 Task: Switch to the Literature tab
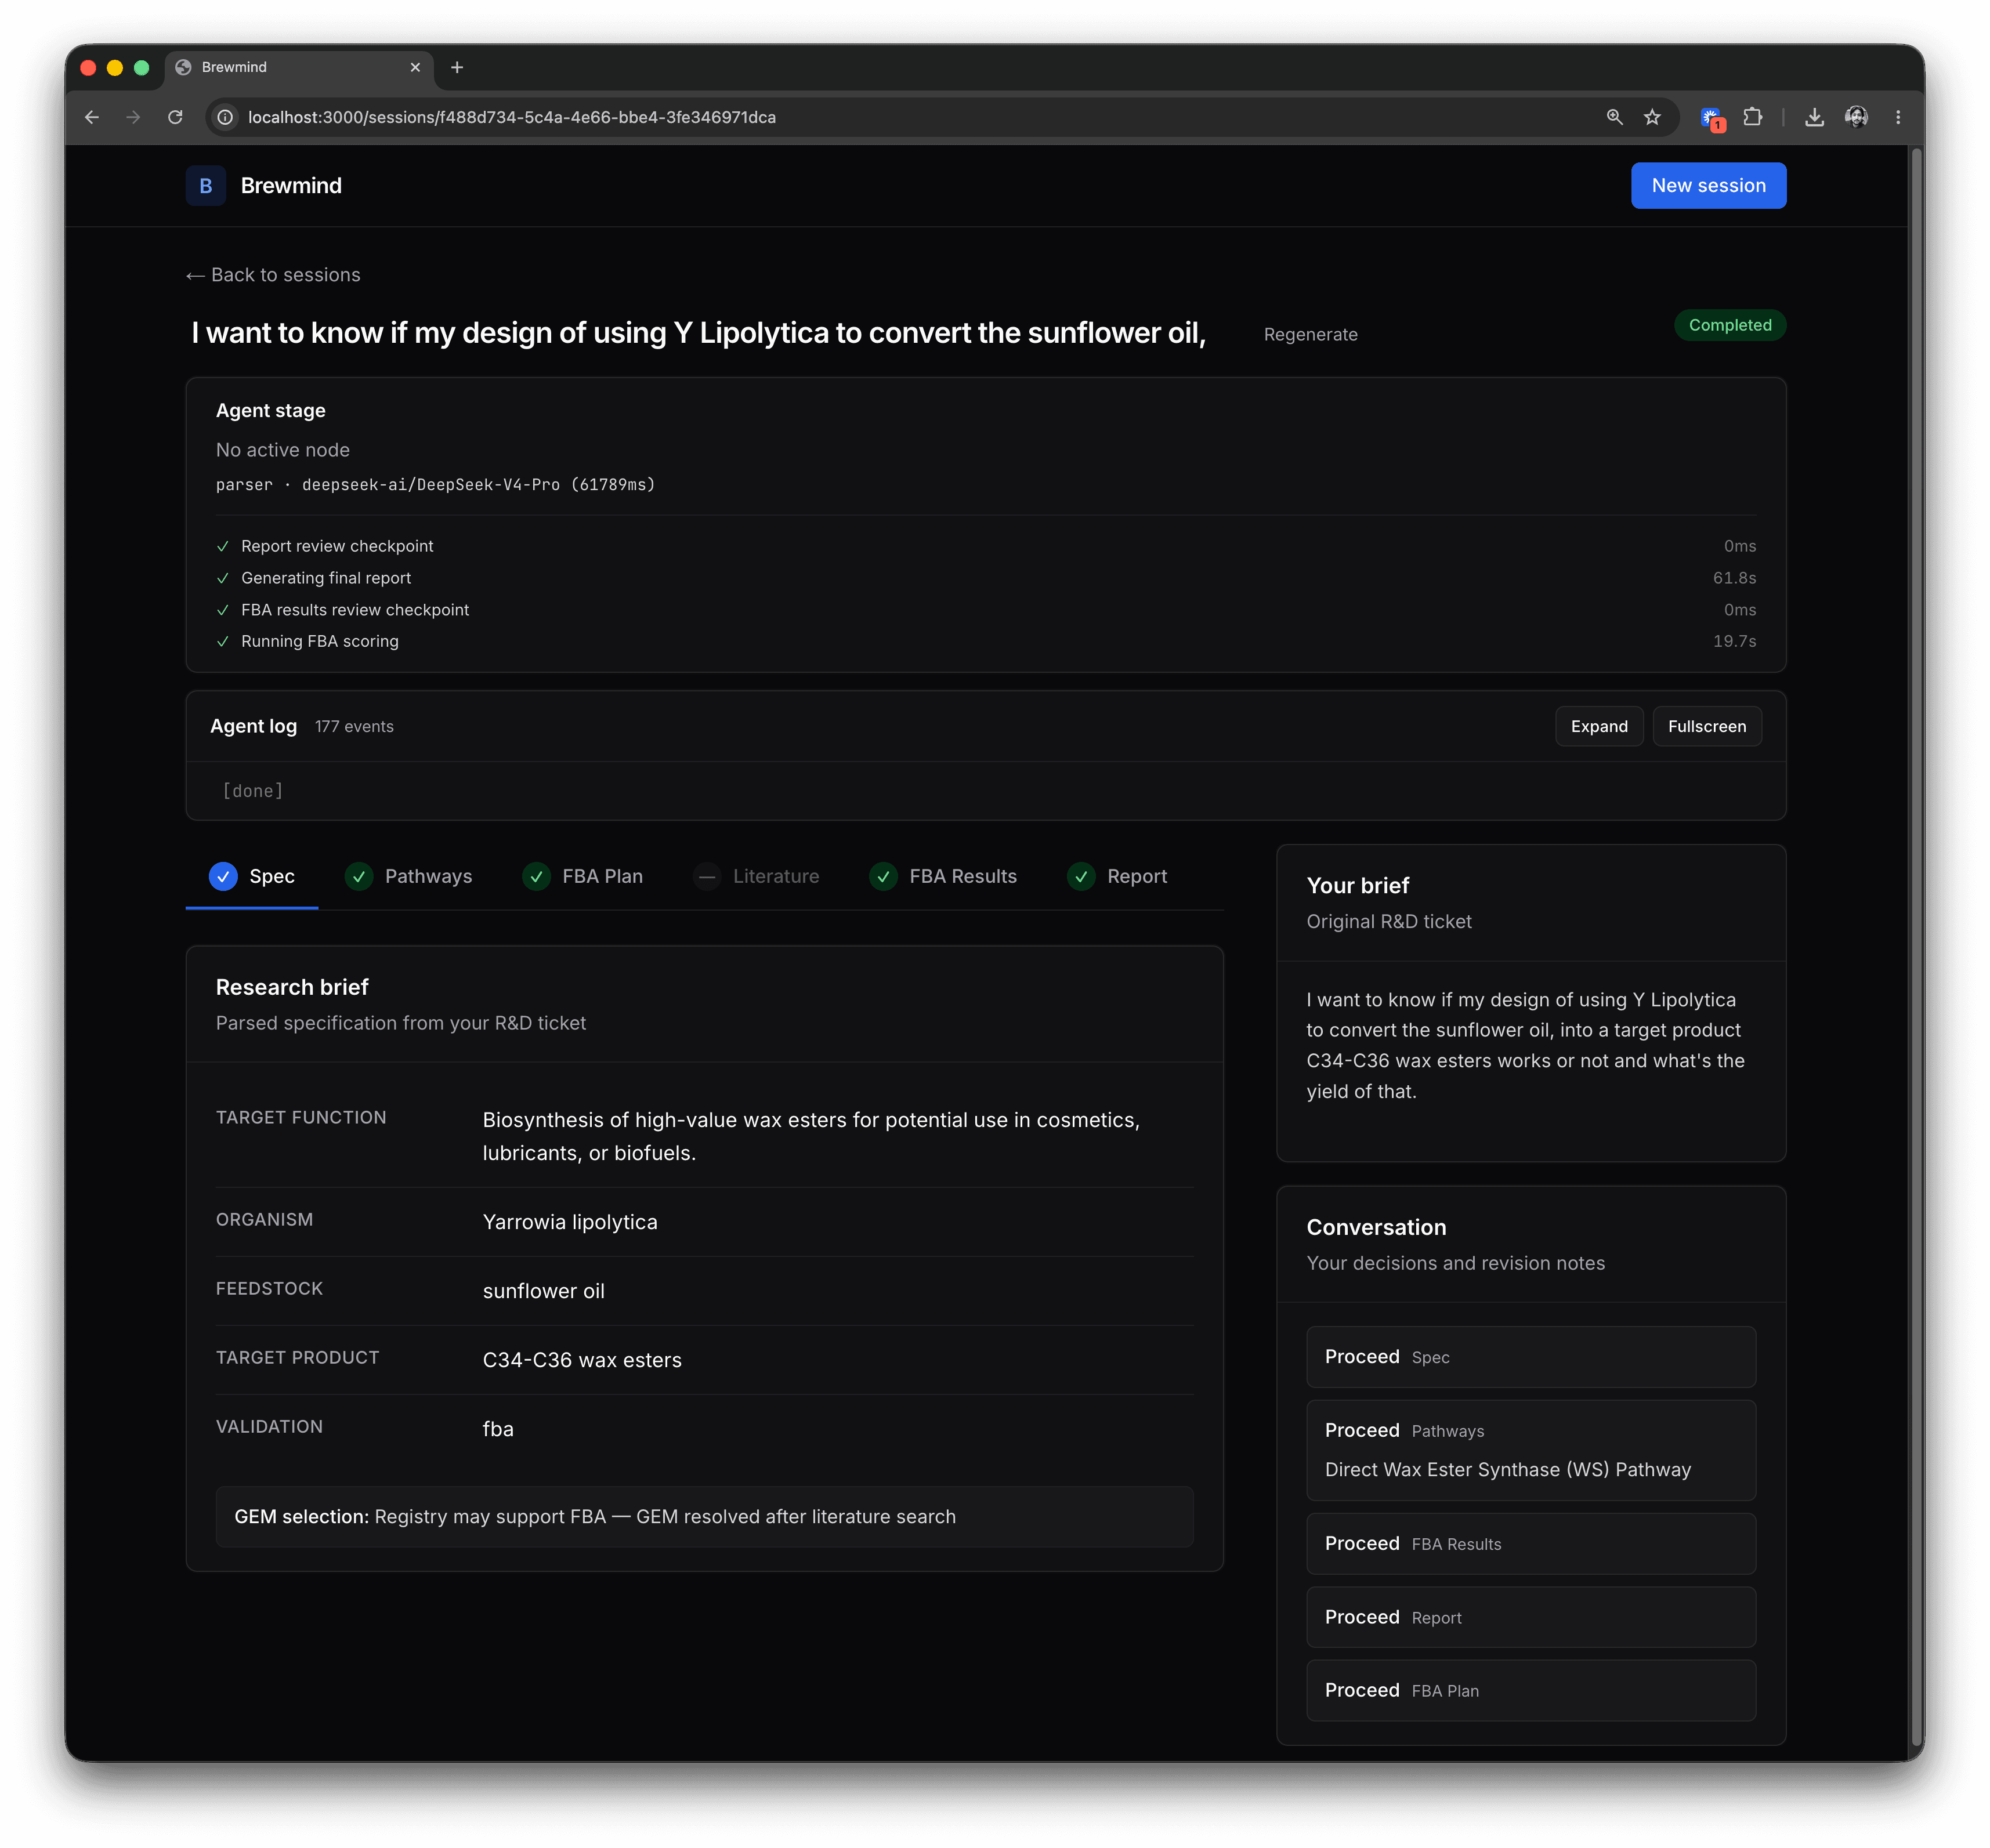pos(756,876)
